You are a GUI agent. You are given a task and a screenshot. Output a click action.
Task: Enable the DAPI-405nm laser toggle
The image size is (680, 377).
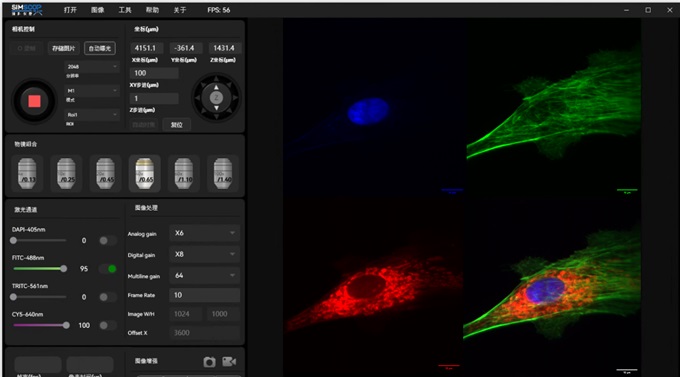click(108, 240)
